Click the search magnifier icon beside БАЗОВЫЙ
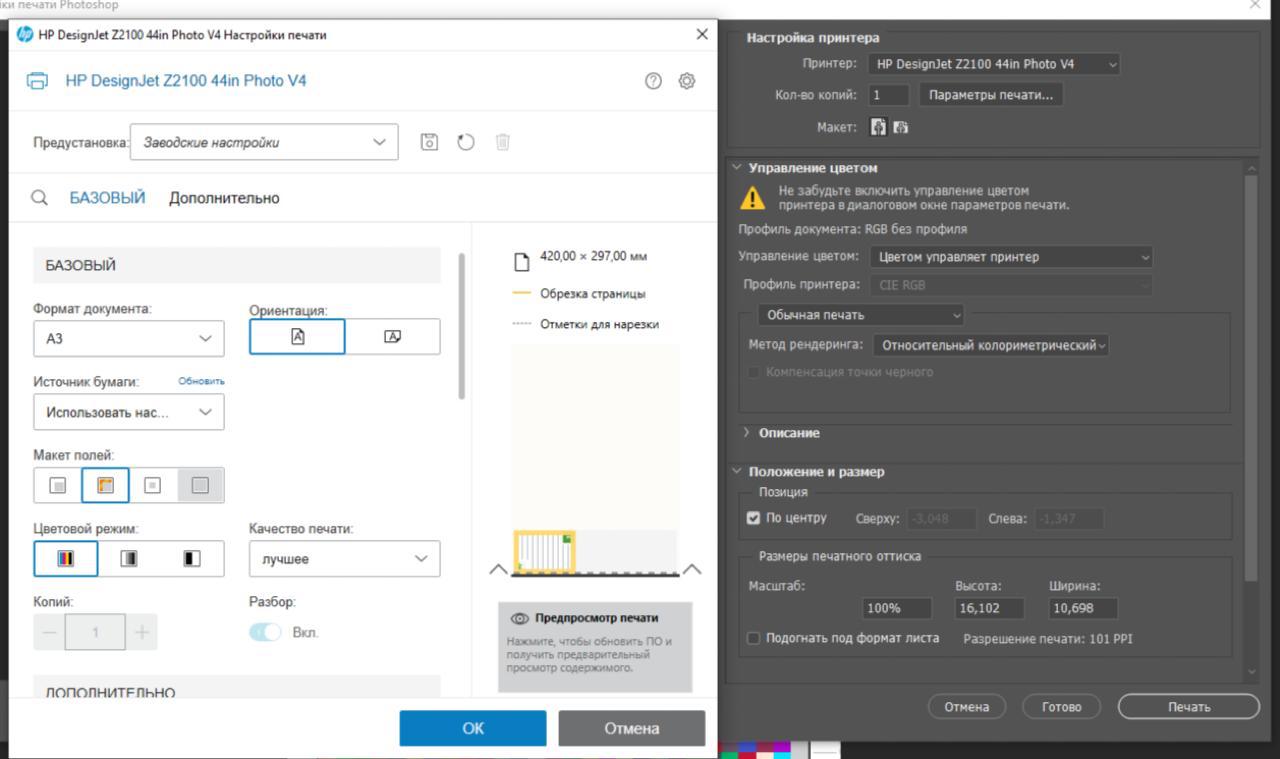1280x759 pixels. 40,198
